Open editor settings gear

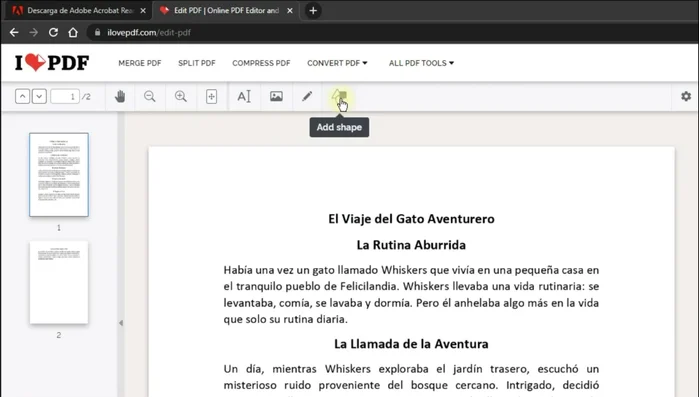(686, 96)
